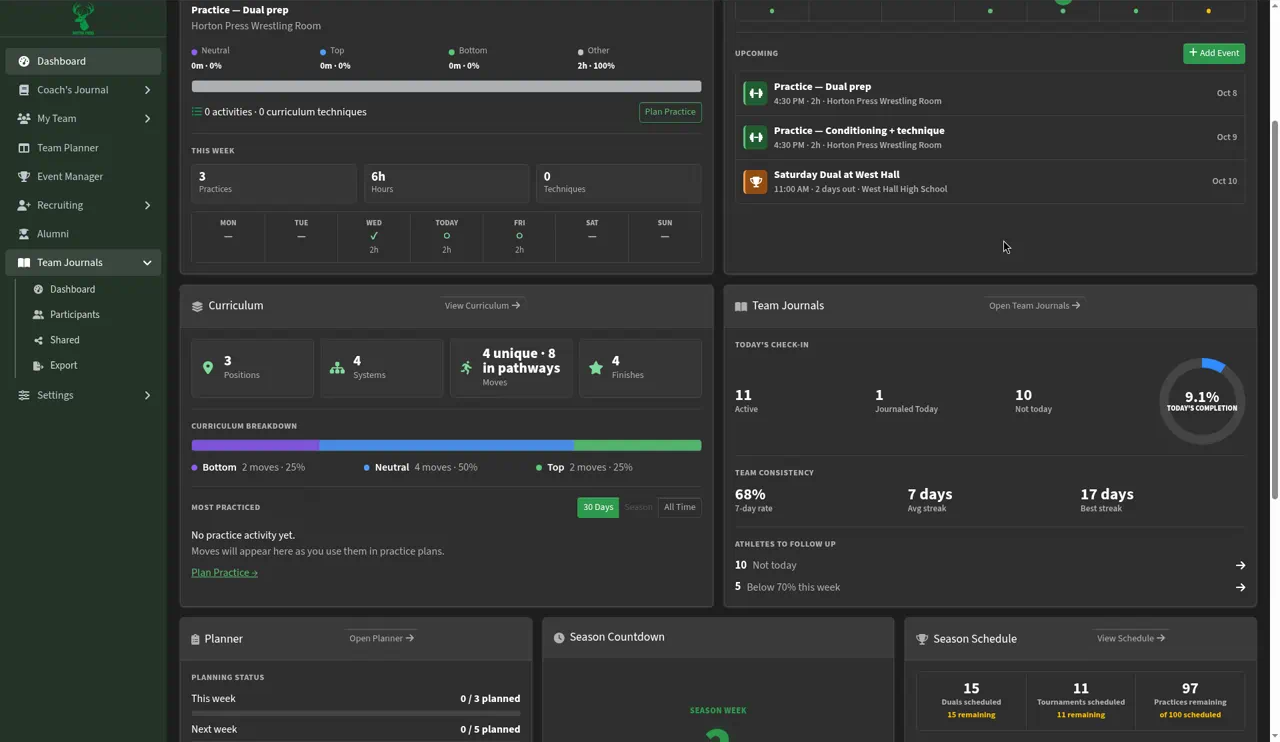The width and height of the screenshot is (1280, 742).
Task: Click the Recruiting person-plus icon
Action: click(x=24, y=206)
